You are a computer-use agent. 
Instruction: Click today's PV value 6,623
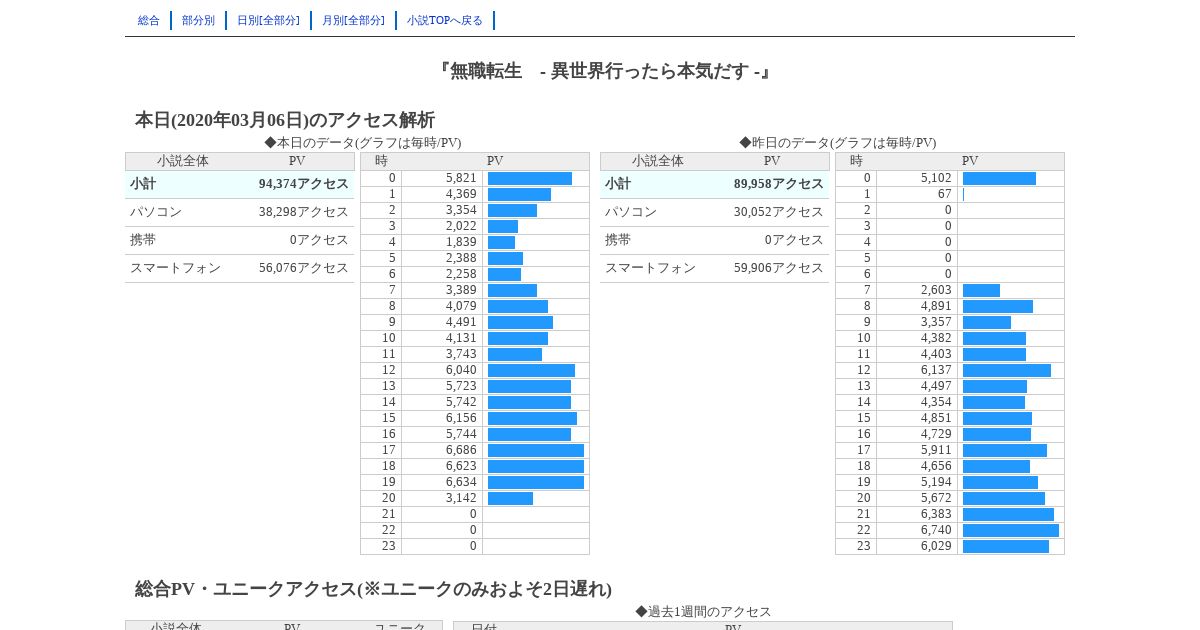pos(461,466)
